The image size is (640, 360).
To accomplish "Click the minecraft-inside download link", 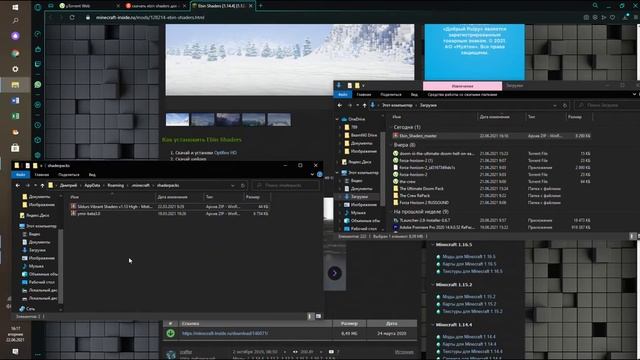I will coord(224,333).
